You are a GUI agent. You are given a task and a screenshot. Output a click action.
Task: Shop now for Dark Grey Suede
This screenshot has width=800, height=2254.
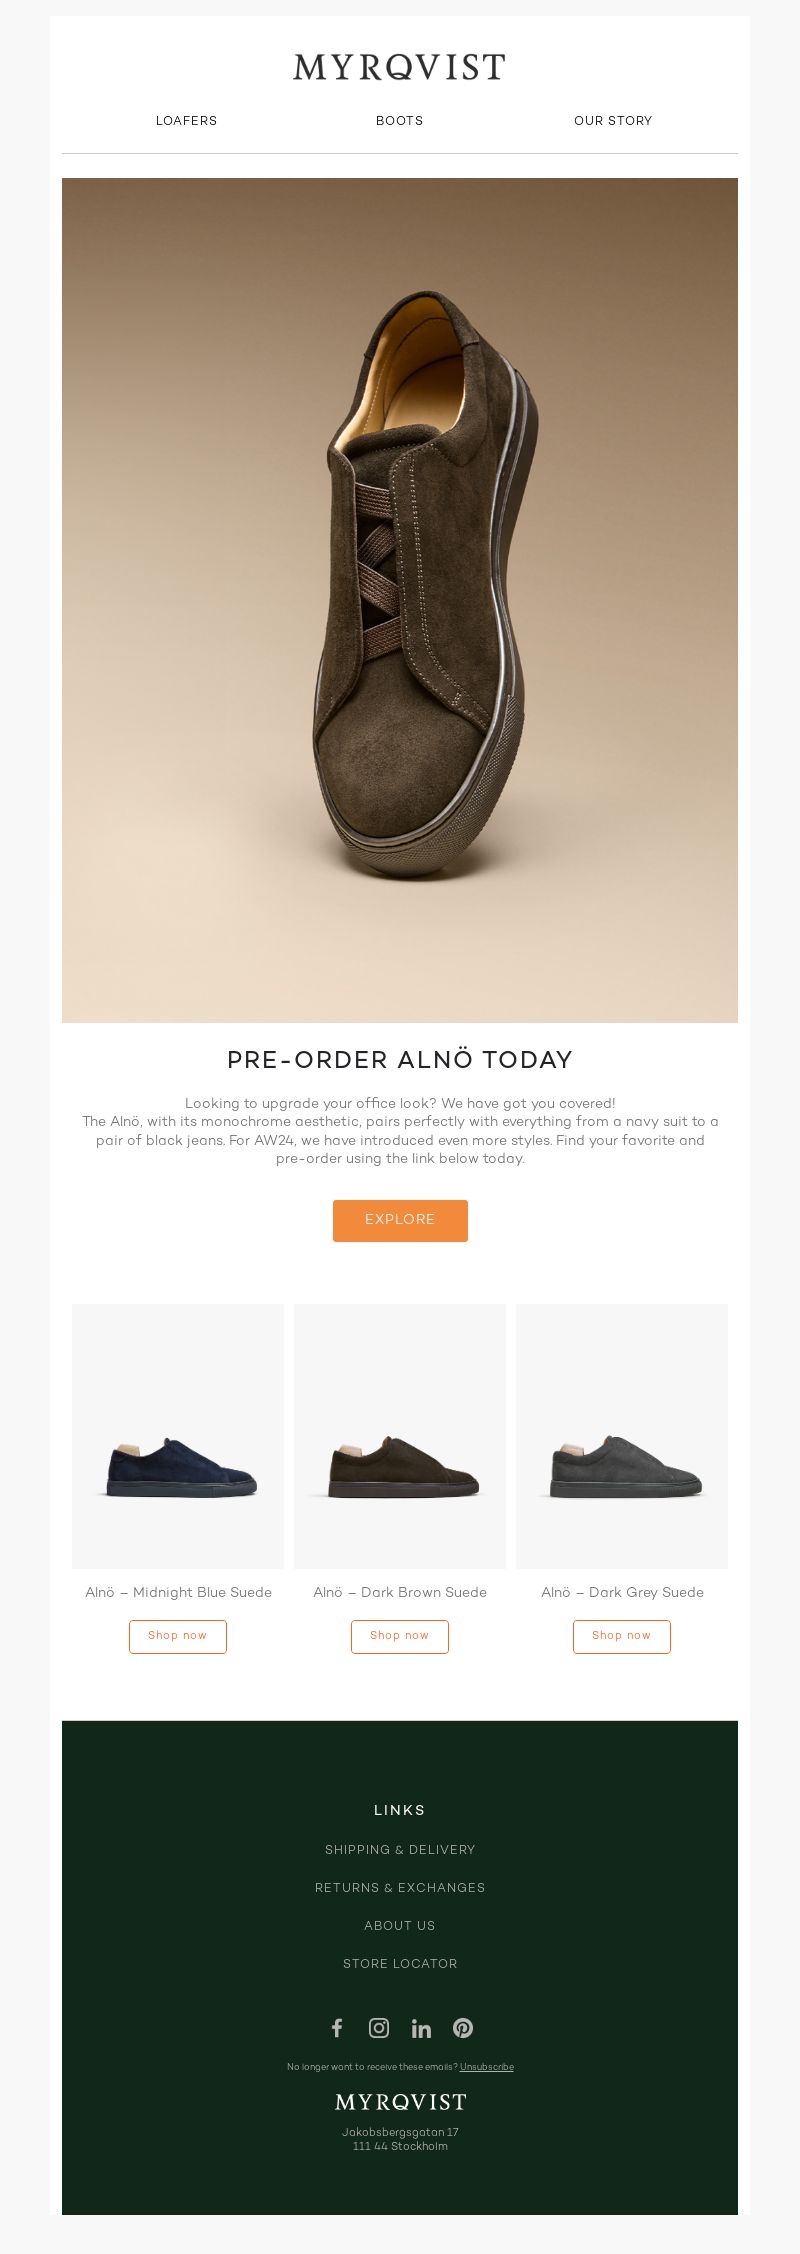(x=622, y=1636)
